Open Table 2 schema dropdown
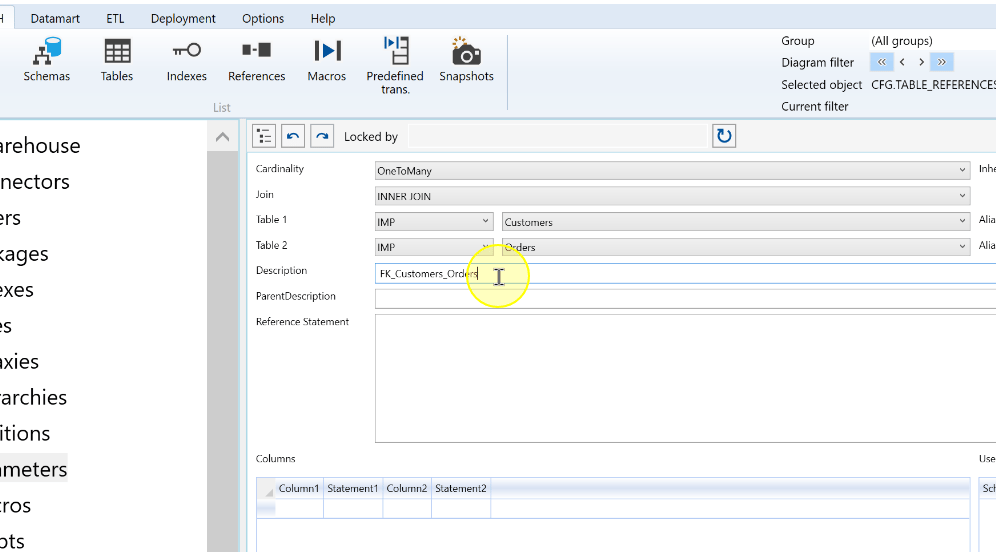 pyautogui.click(x=434, y=246)
